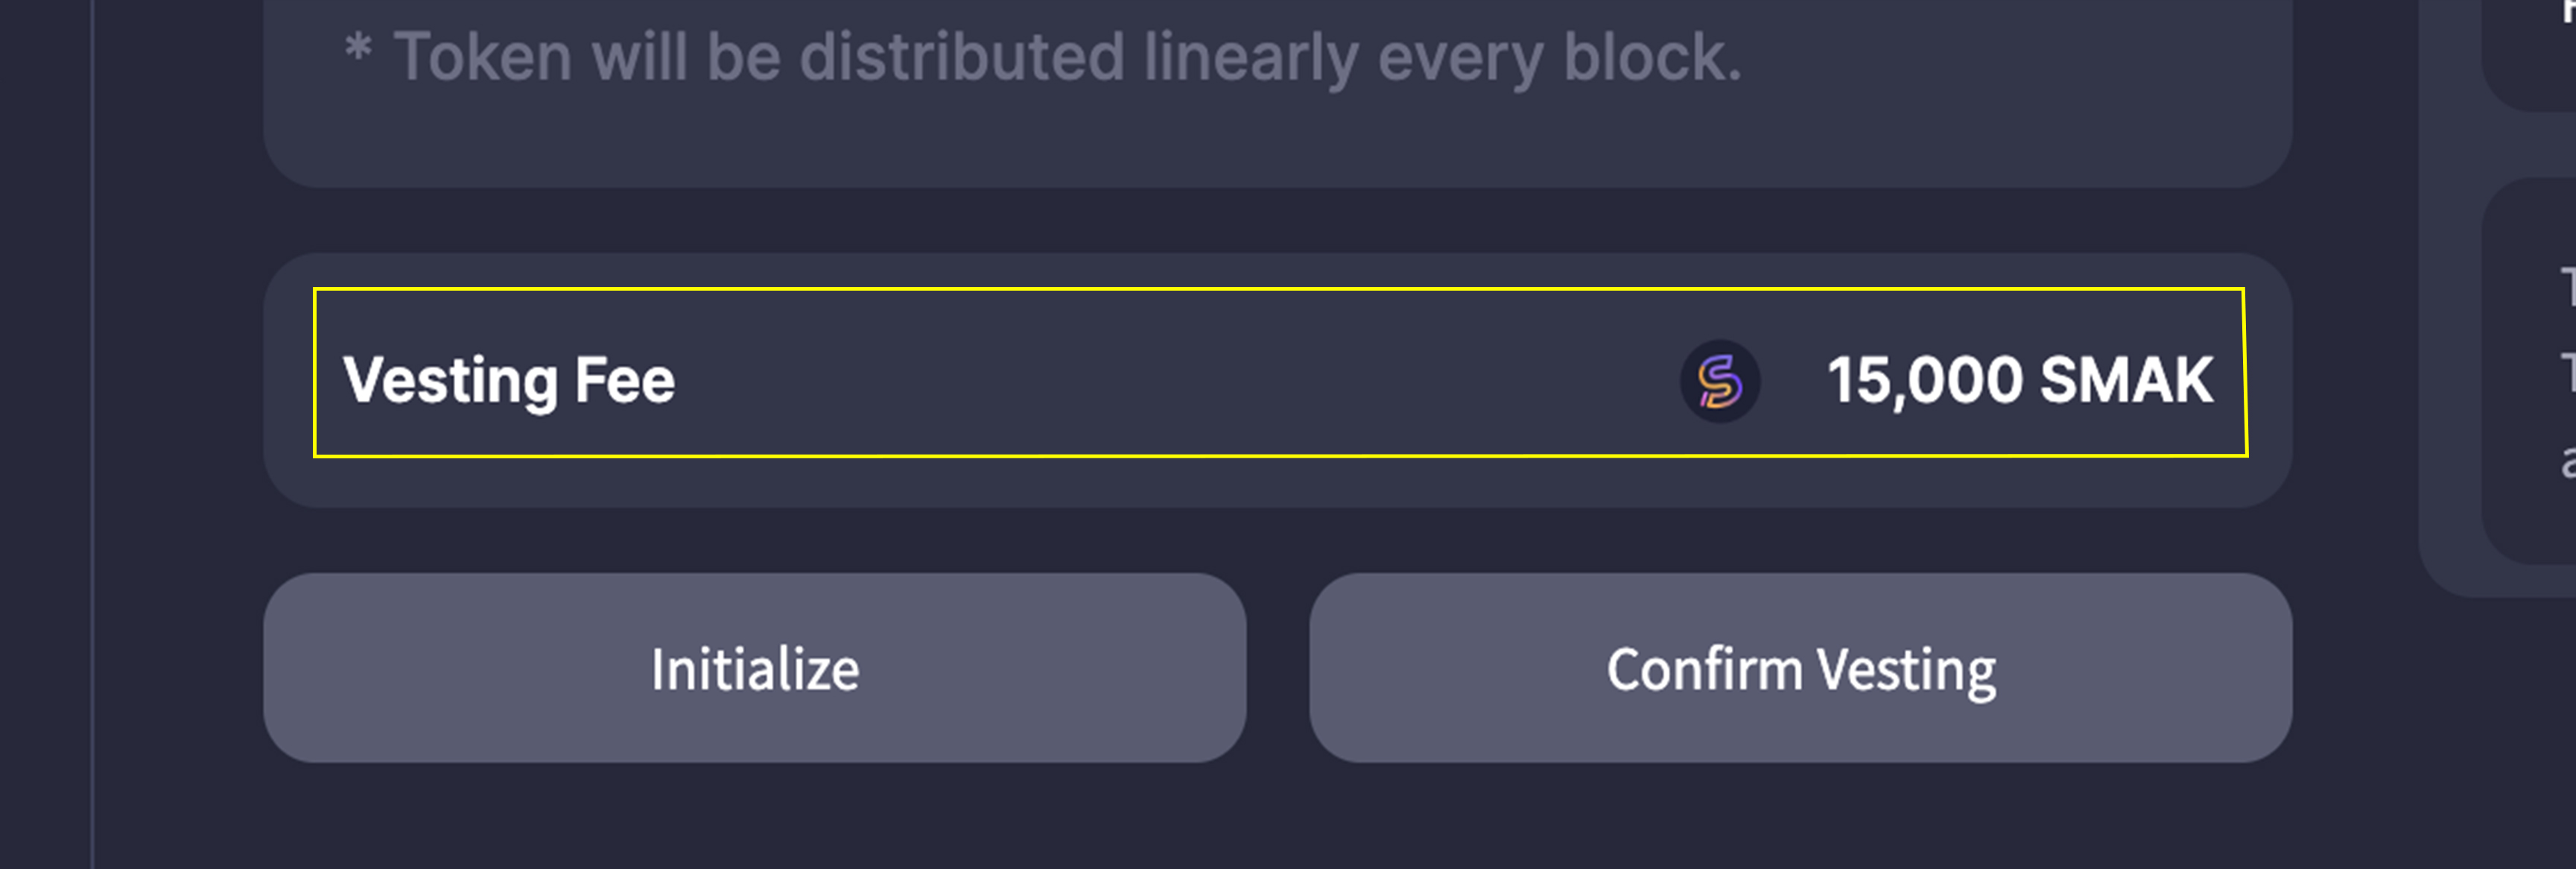Click the partially visible right side panel

coord(2530,370)
